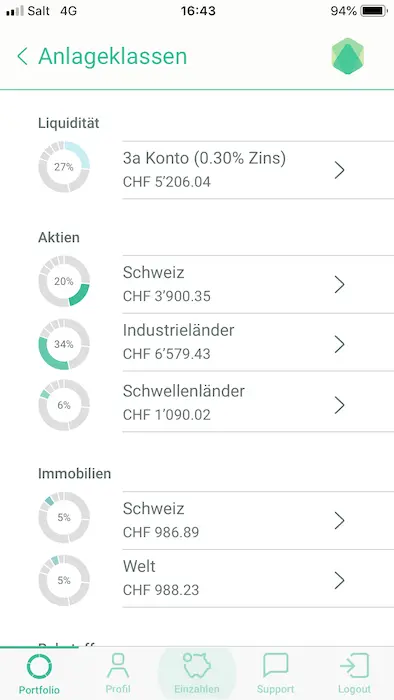Tap the 6% Schwellenländer donut chart

pyautogui.click(x=64, y=405)
